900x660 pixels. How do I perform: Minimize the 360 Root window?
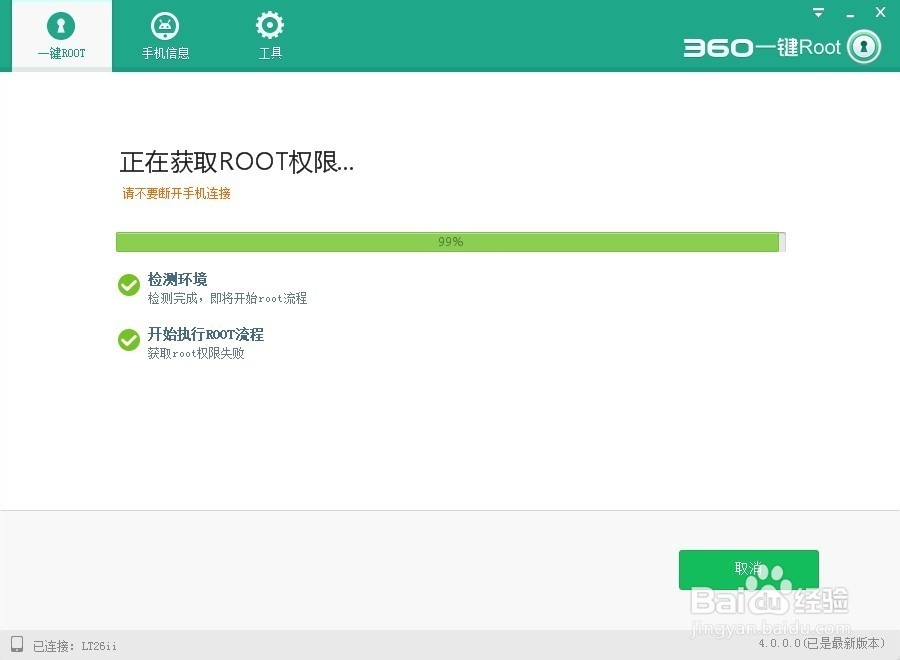coord(850,14)
